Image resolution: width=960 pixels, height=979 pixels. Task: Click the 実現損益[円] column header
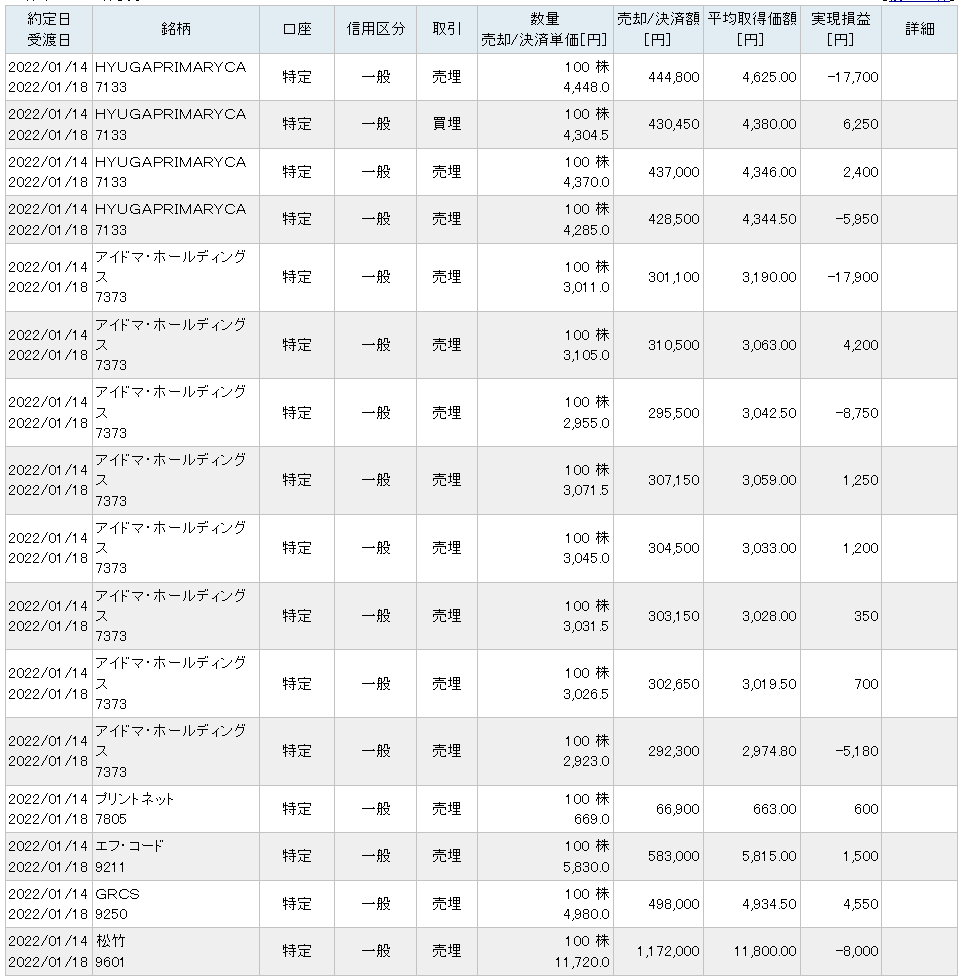coord(840,29)
